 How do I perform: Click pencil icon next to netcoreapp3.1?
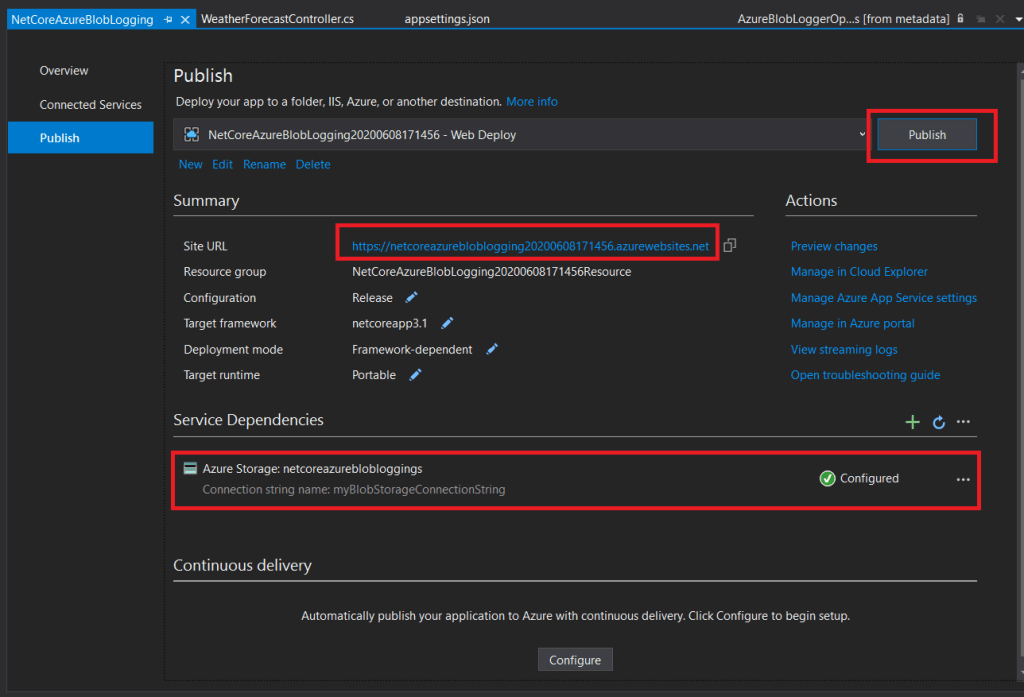447,323
